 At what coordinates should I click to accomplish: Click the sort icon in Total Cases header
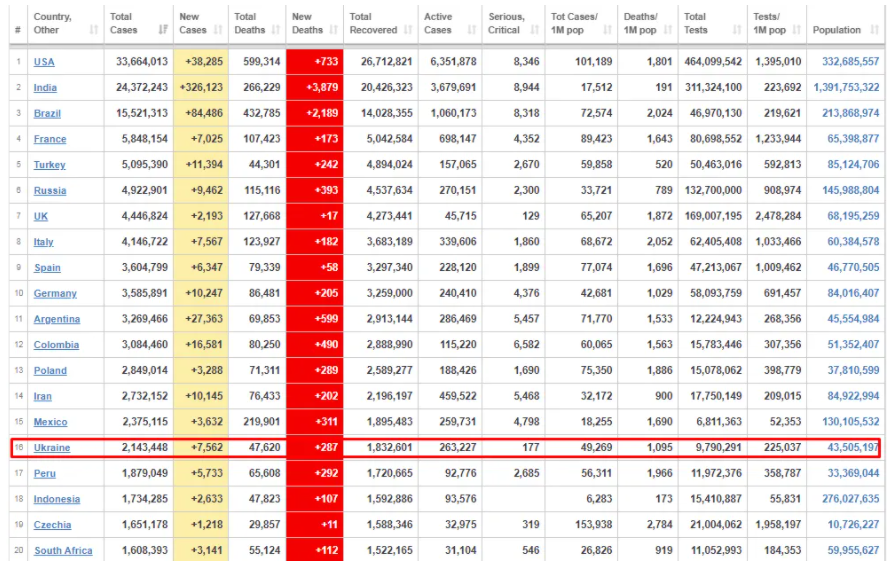click(163, 31)
